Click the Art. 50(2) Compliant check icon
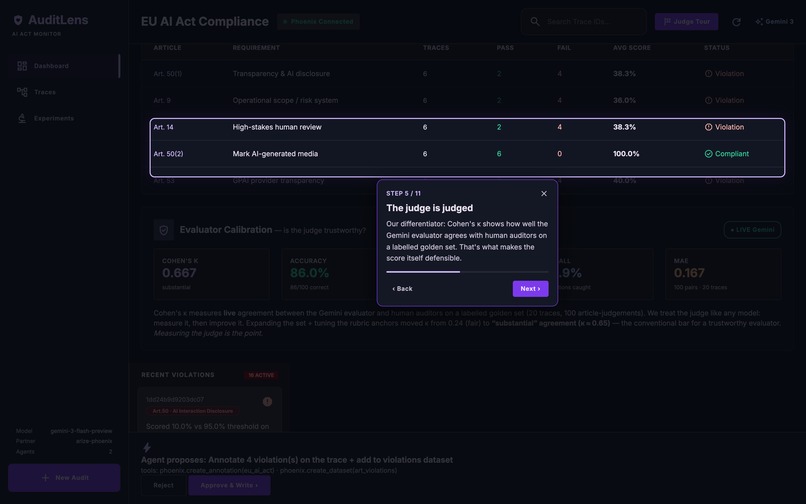The height and width of the screenshot is (504, 806). 708,154
